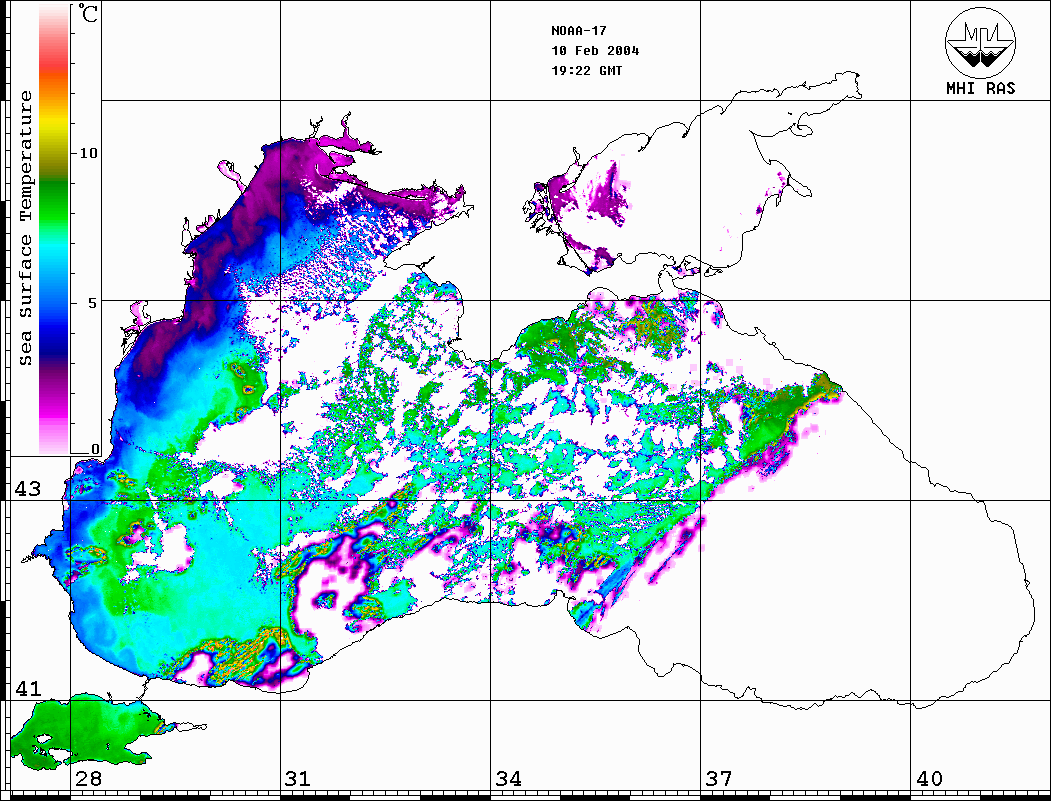
Task: Click longitude label '34'
Action: pos(509,778)
